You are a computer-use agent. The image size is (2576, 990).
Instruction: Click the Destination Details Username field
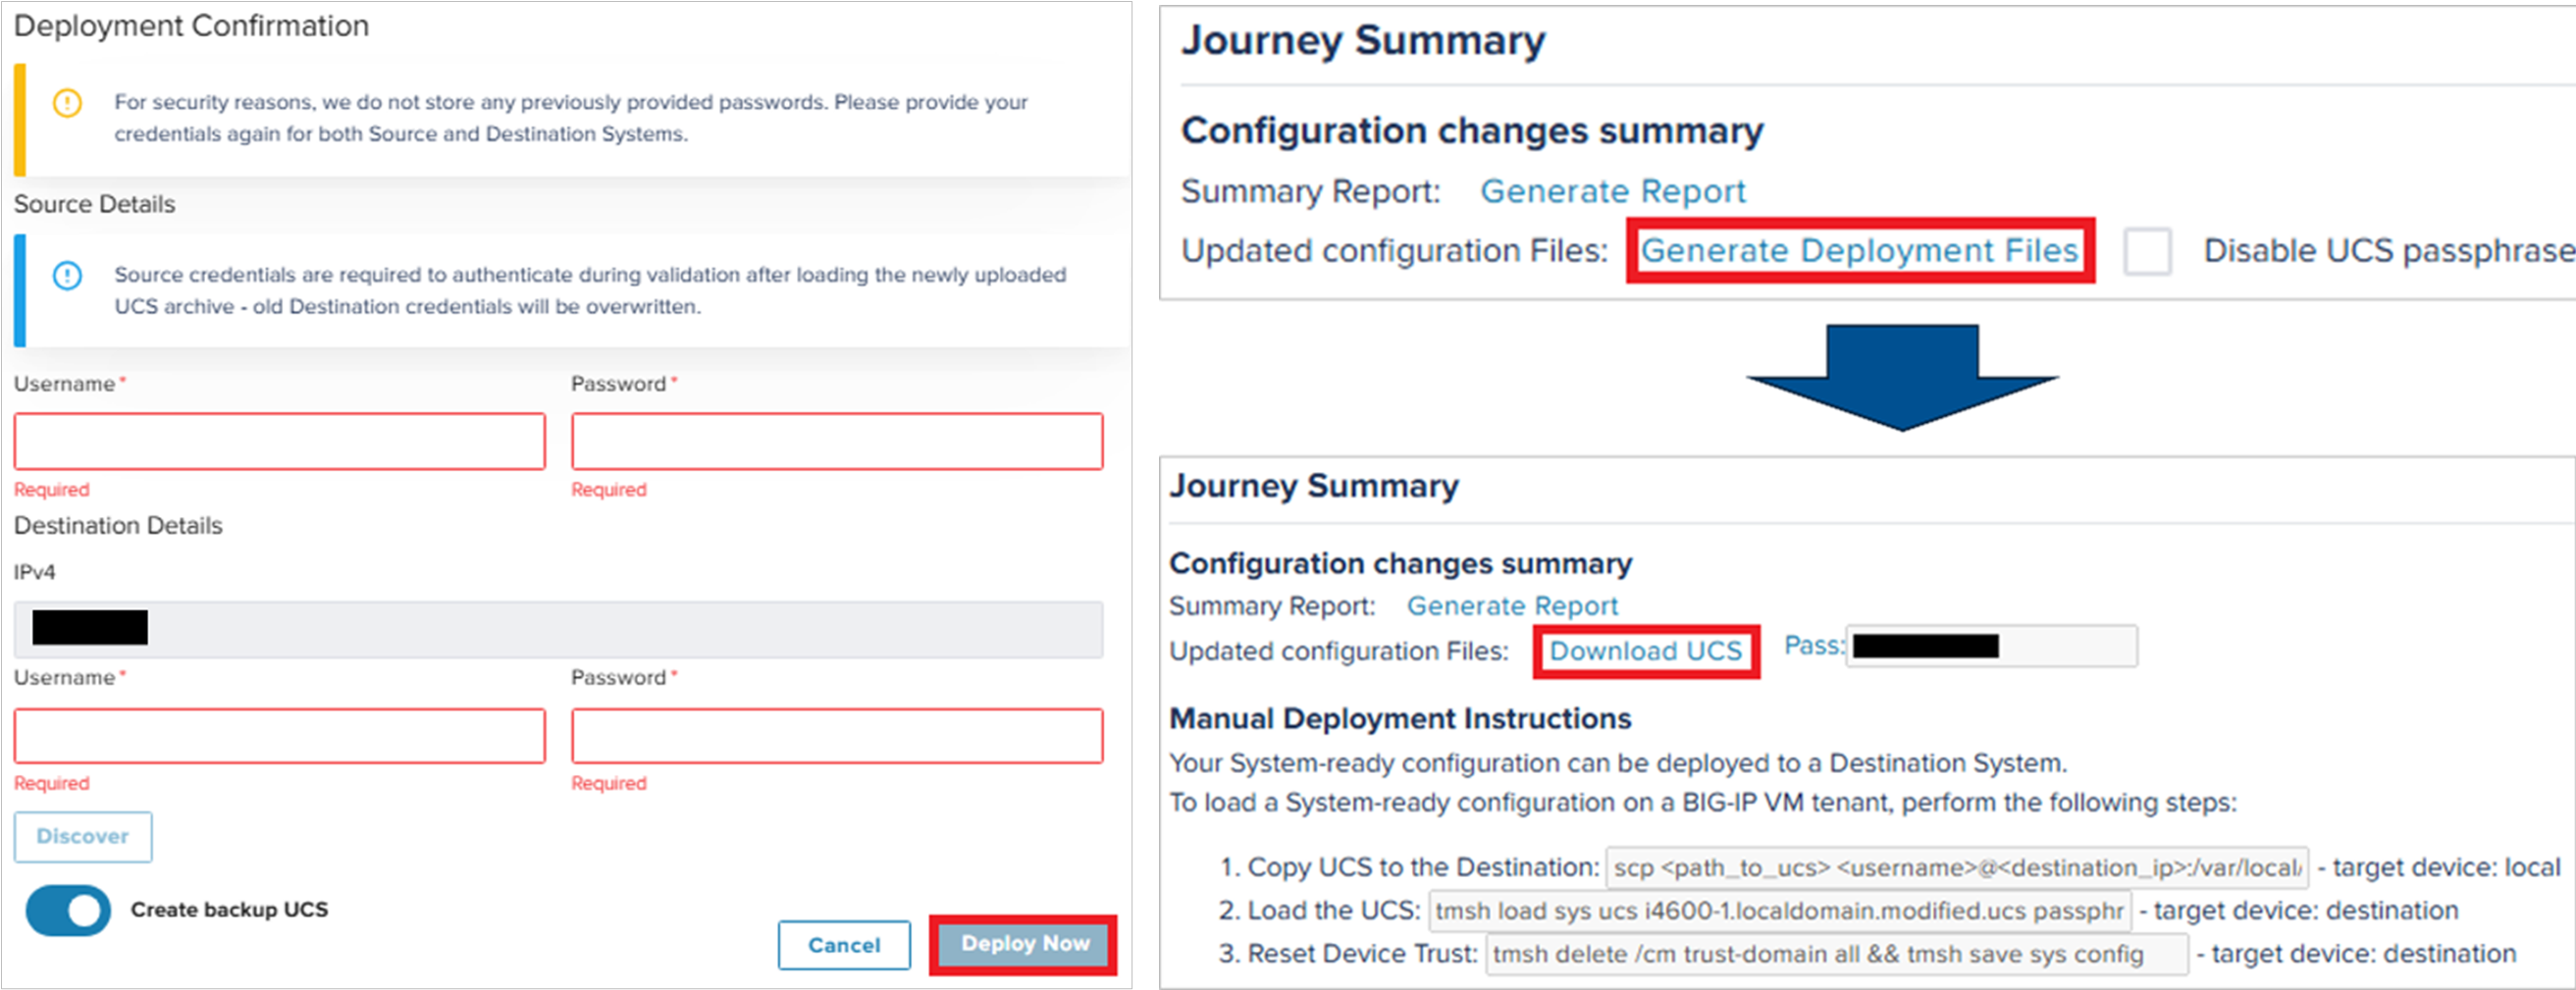click(x=280, y=736)
